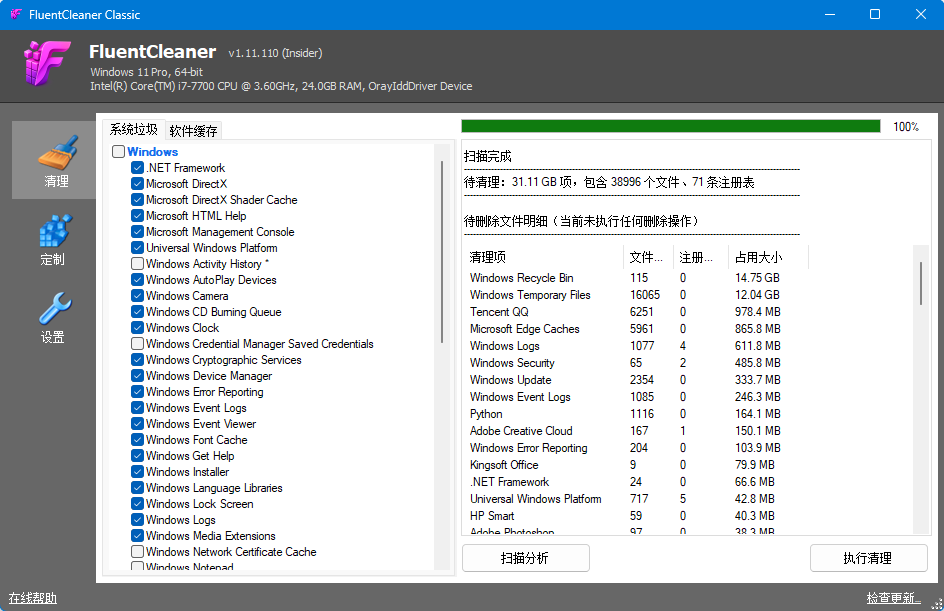Uncheck the Windows Installer checkbox
Image resolution: width=944 pixels, height=611 pixels.
coord(137,472)
